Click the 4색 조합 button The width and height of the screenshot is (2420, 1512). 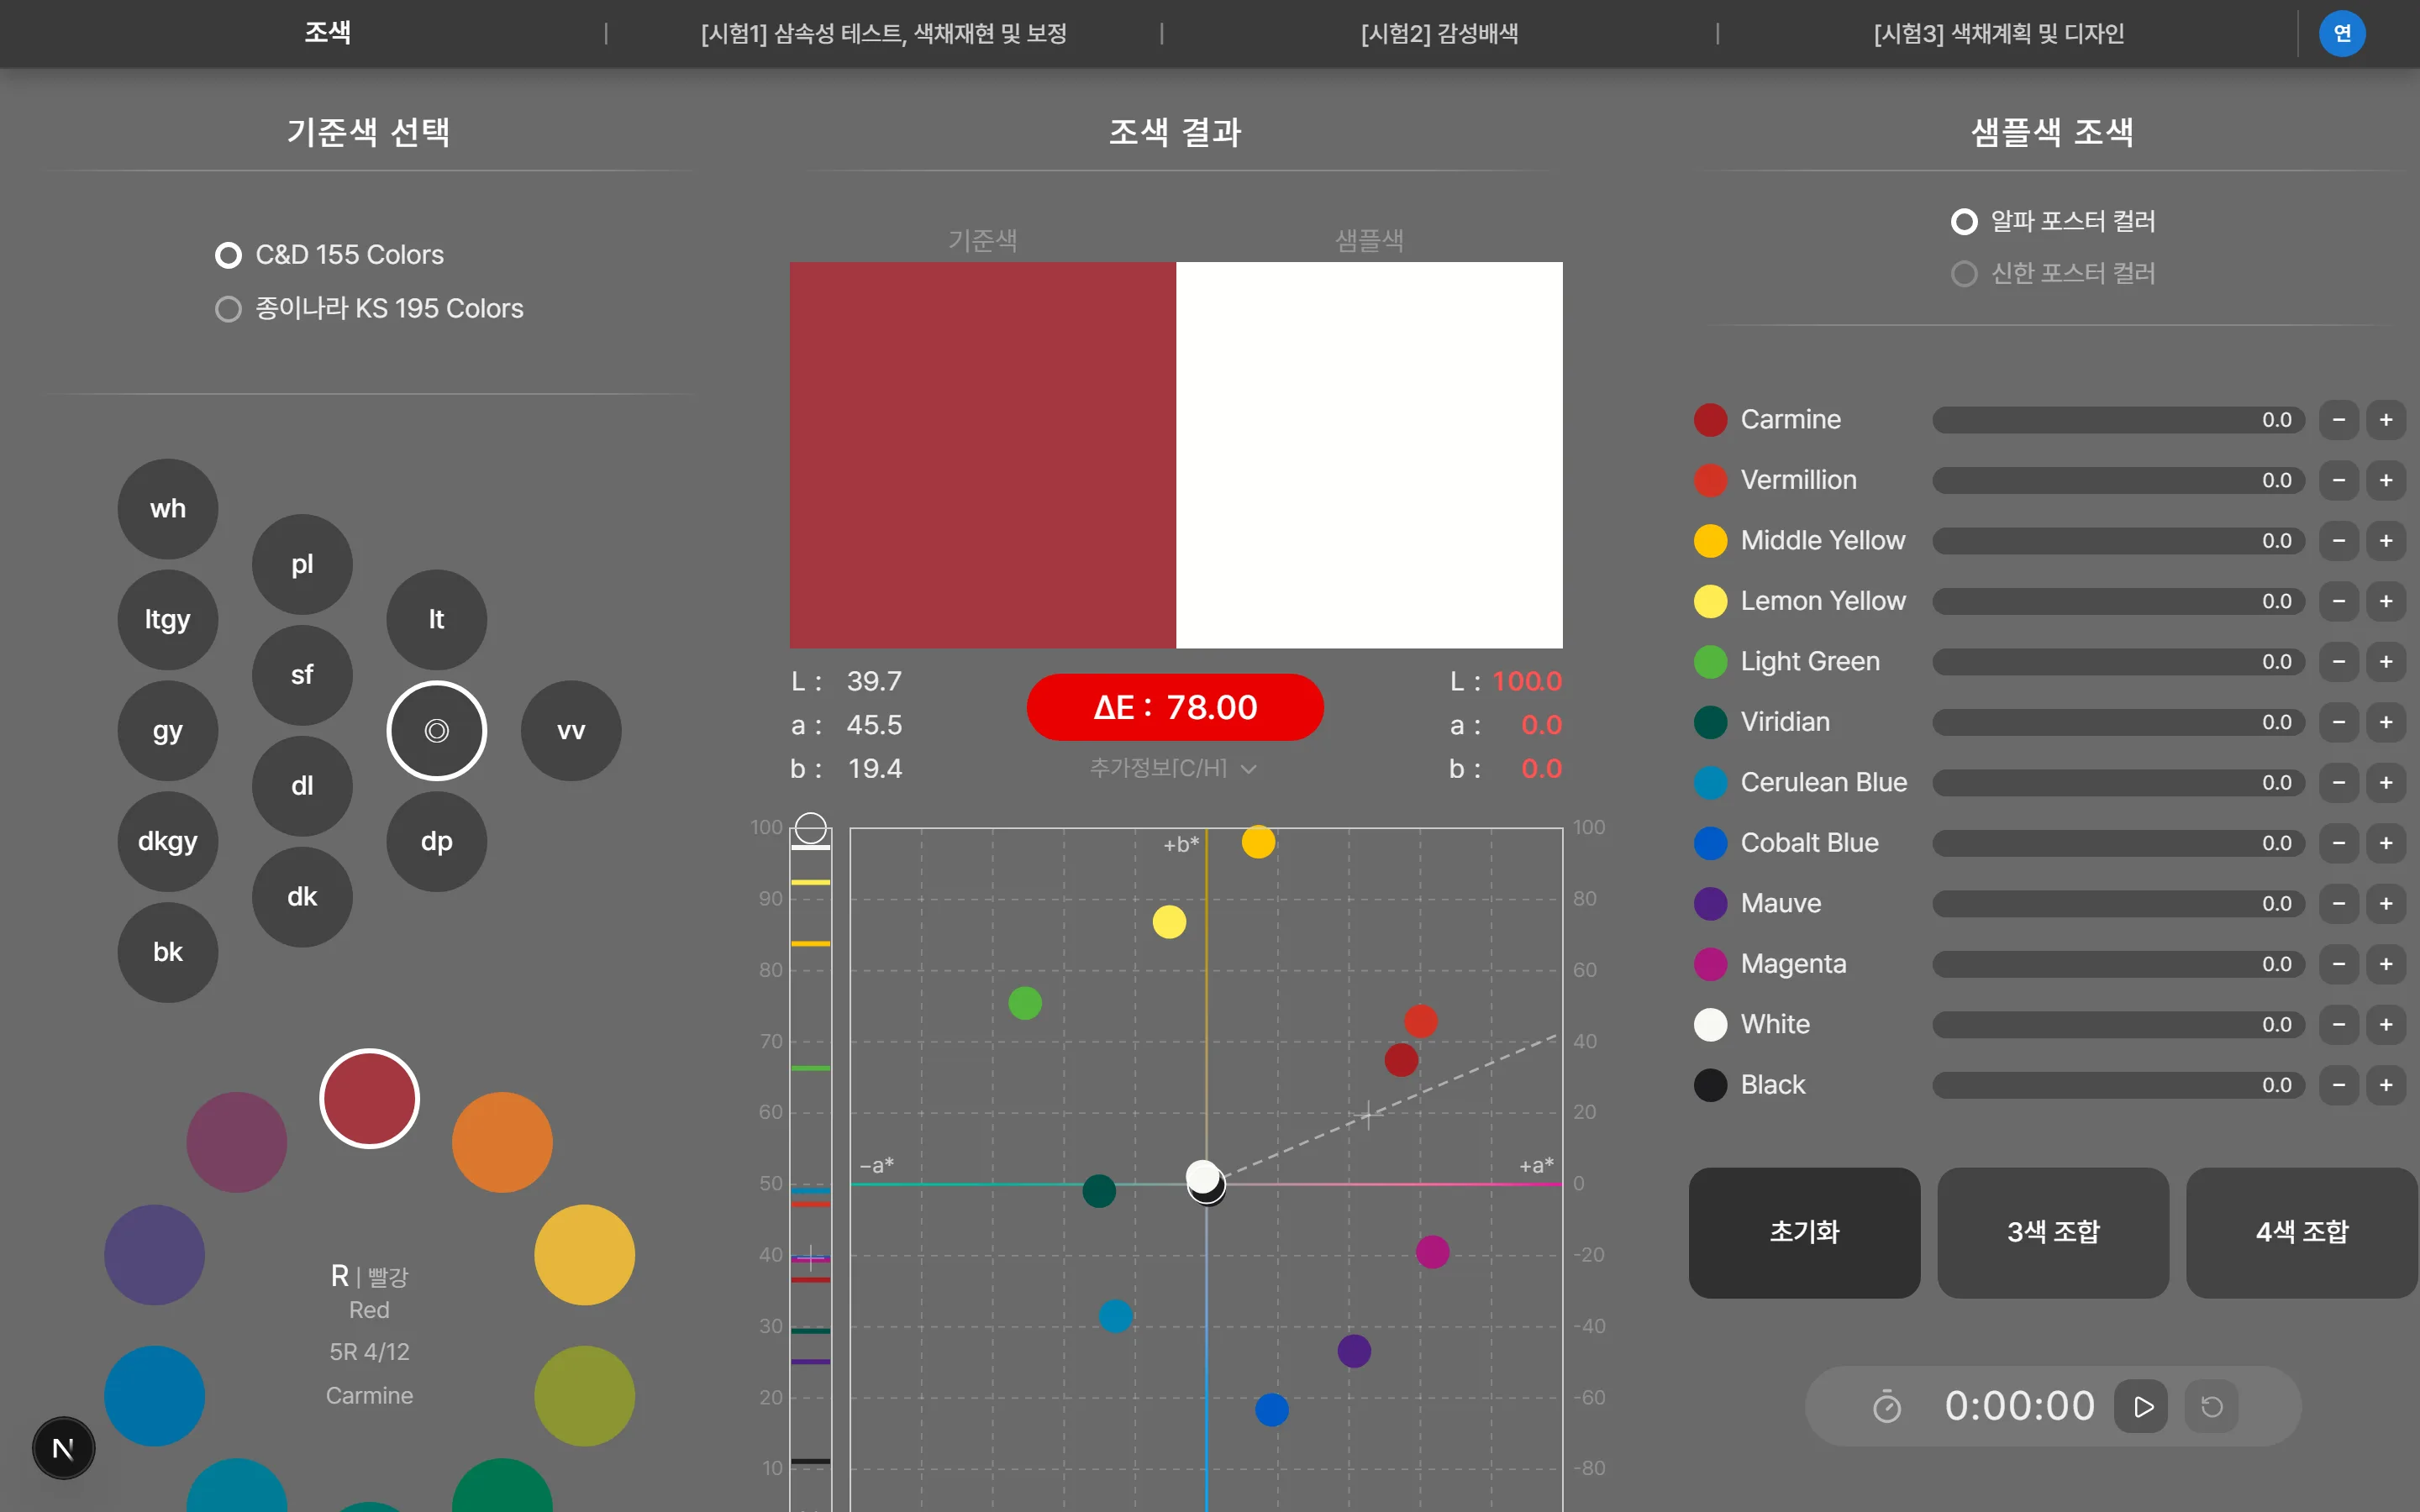[x=2302, y=1232]
